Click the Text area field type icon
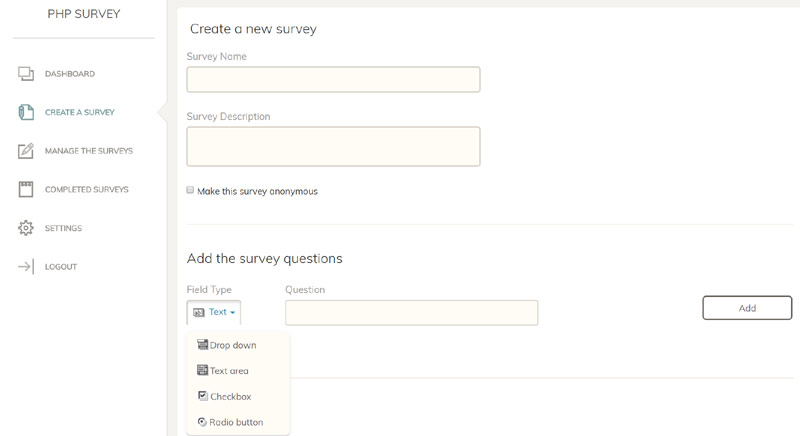The width and height of the screenshot is (800, 436). pyautogui.click(x=203, y=371)
